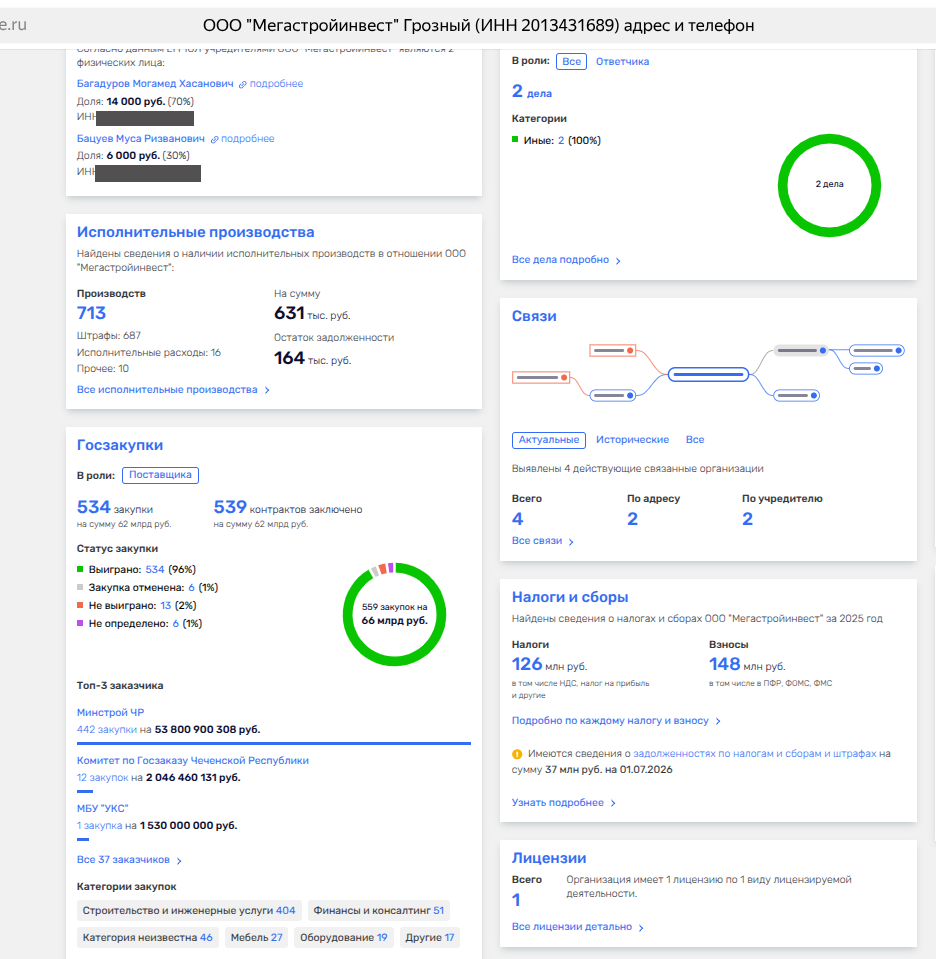Open Бацуев Муса Ризванович founder link
Viewport: 936px width, 959px height.
pyautogui.click(x=141, y=139)
